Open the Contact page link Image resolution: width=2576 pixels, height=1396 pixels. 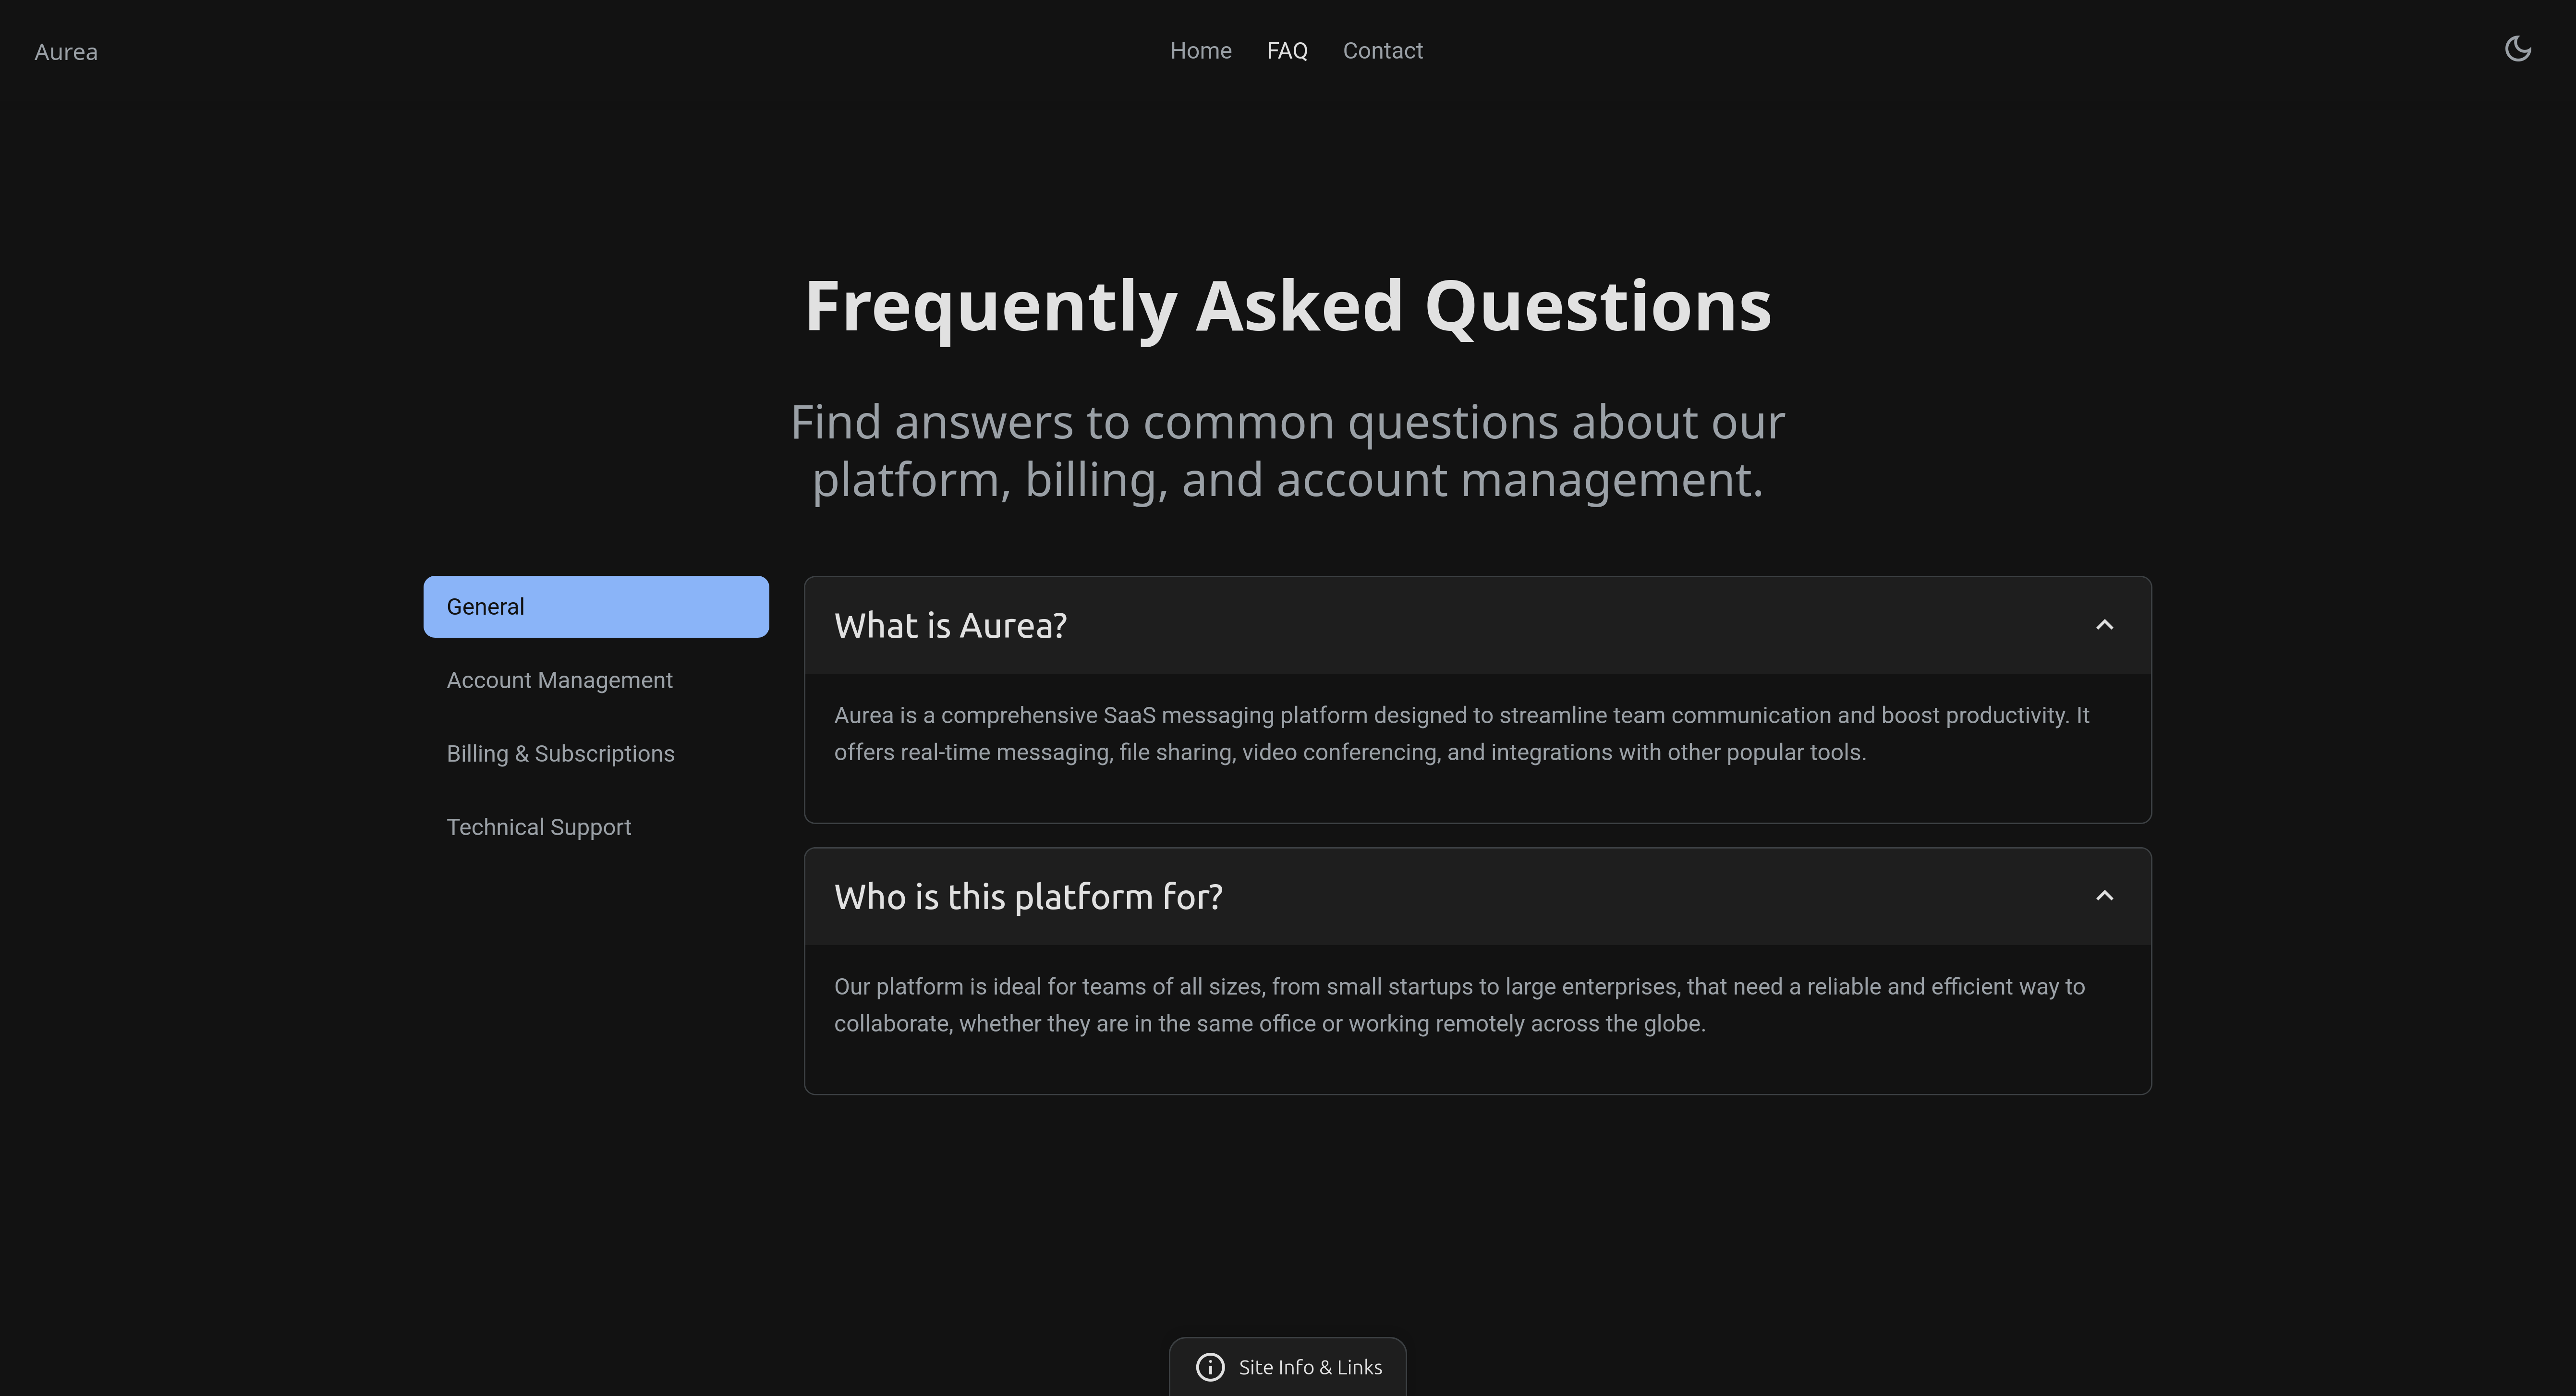pos(1382,51)
